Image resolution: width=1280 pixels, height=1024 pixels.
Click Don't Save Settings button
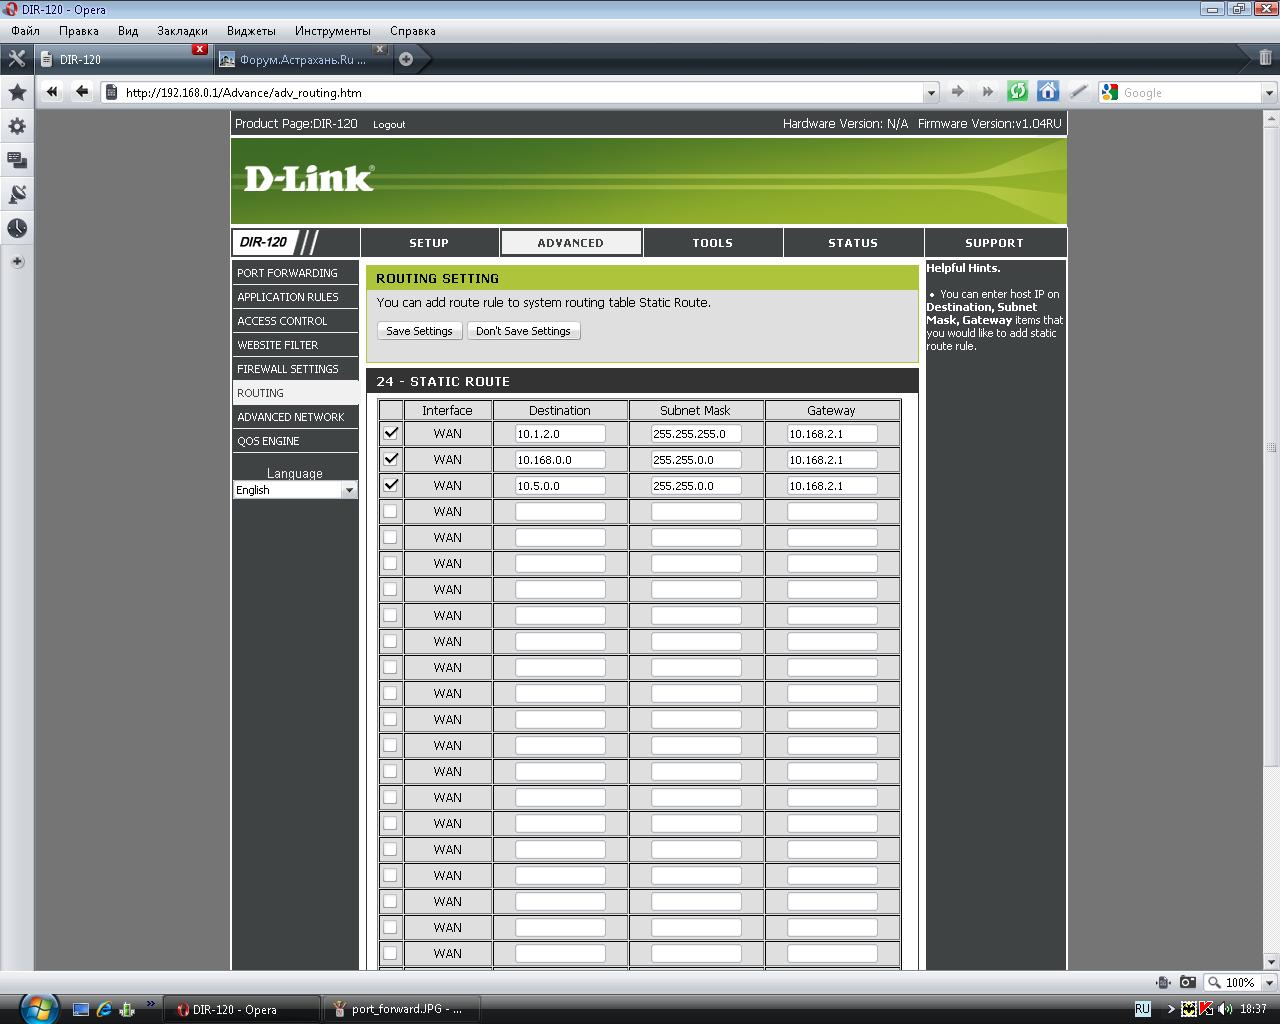(523, 331)
